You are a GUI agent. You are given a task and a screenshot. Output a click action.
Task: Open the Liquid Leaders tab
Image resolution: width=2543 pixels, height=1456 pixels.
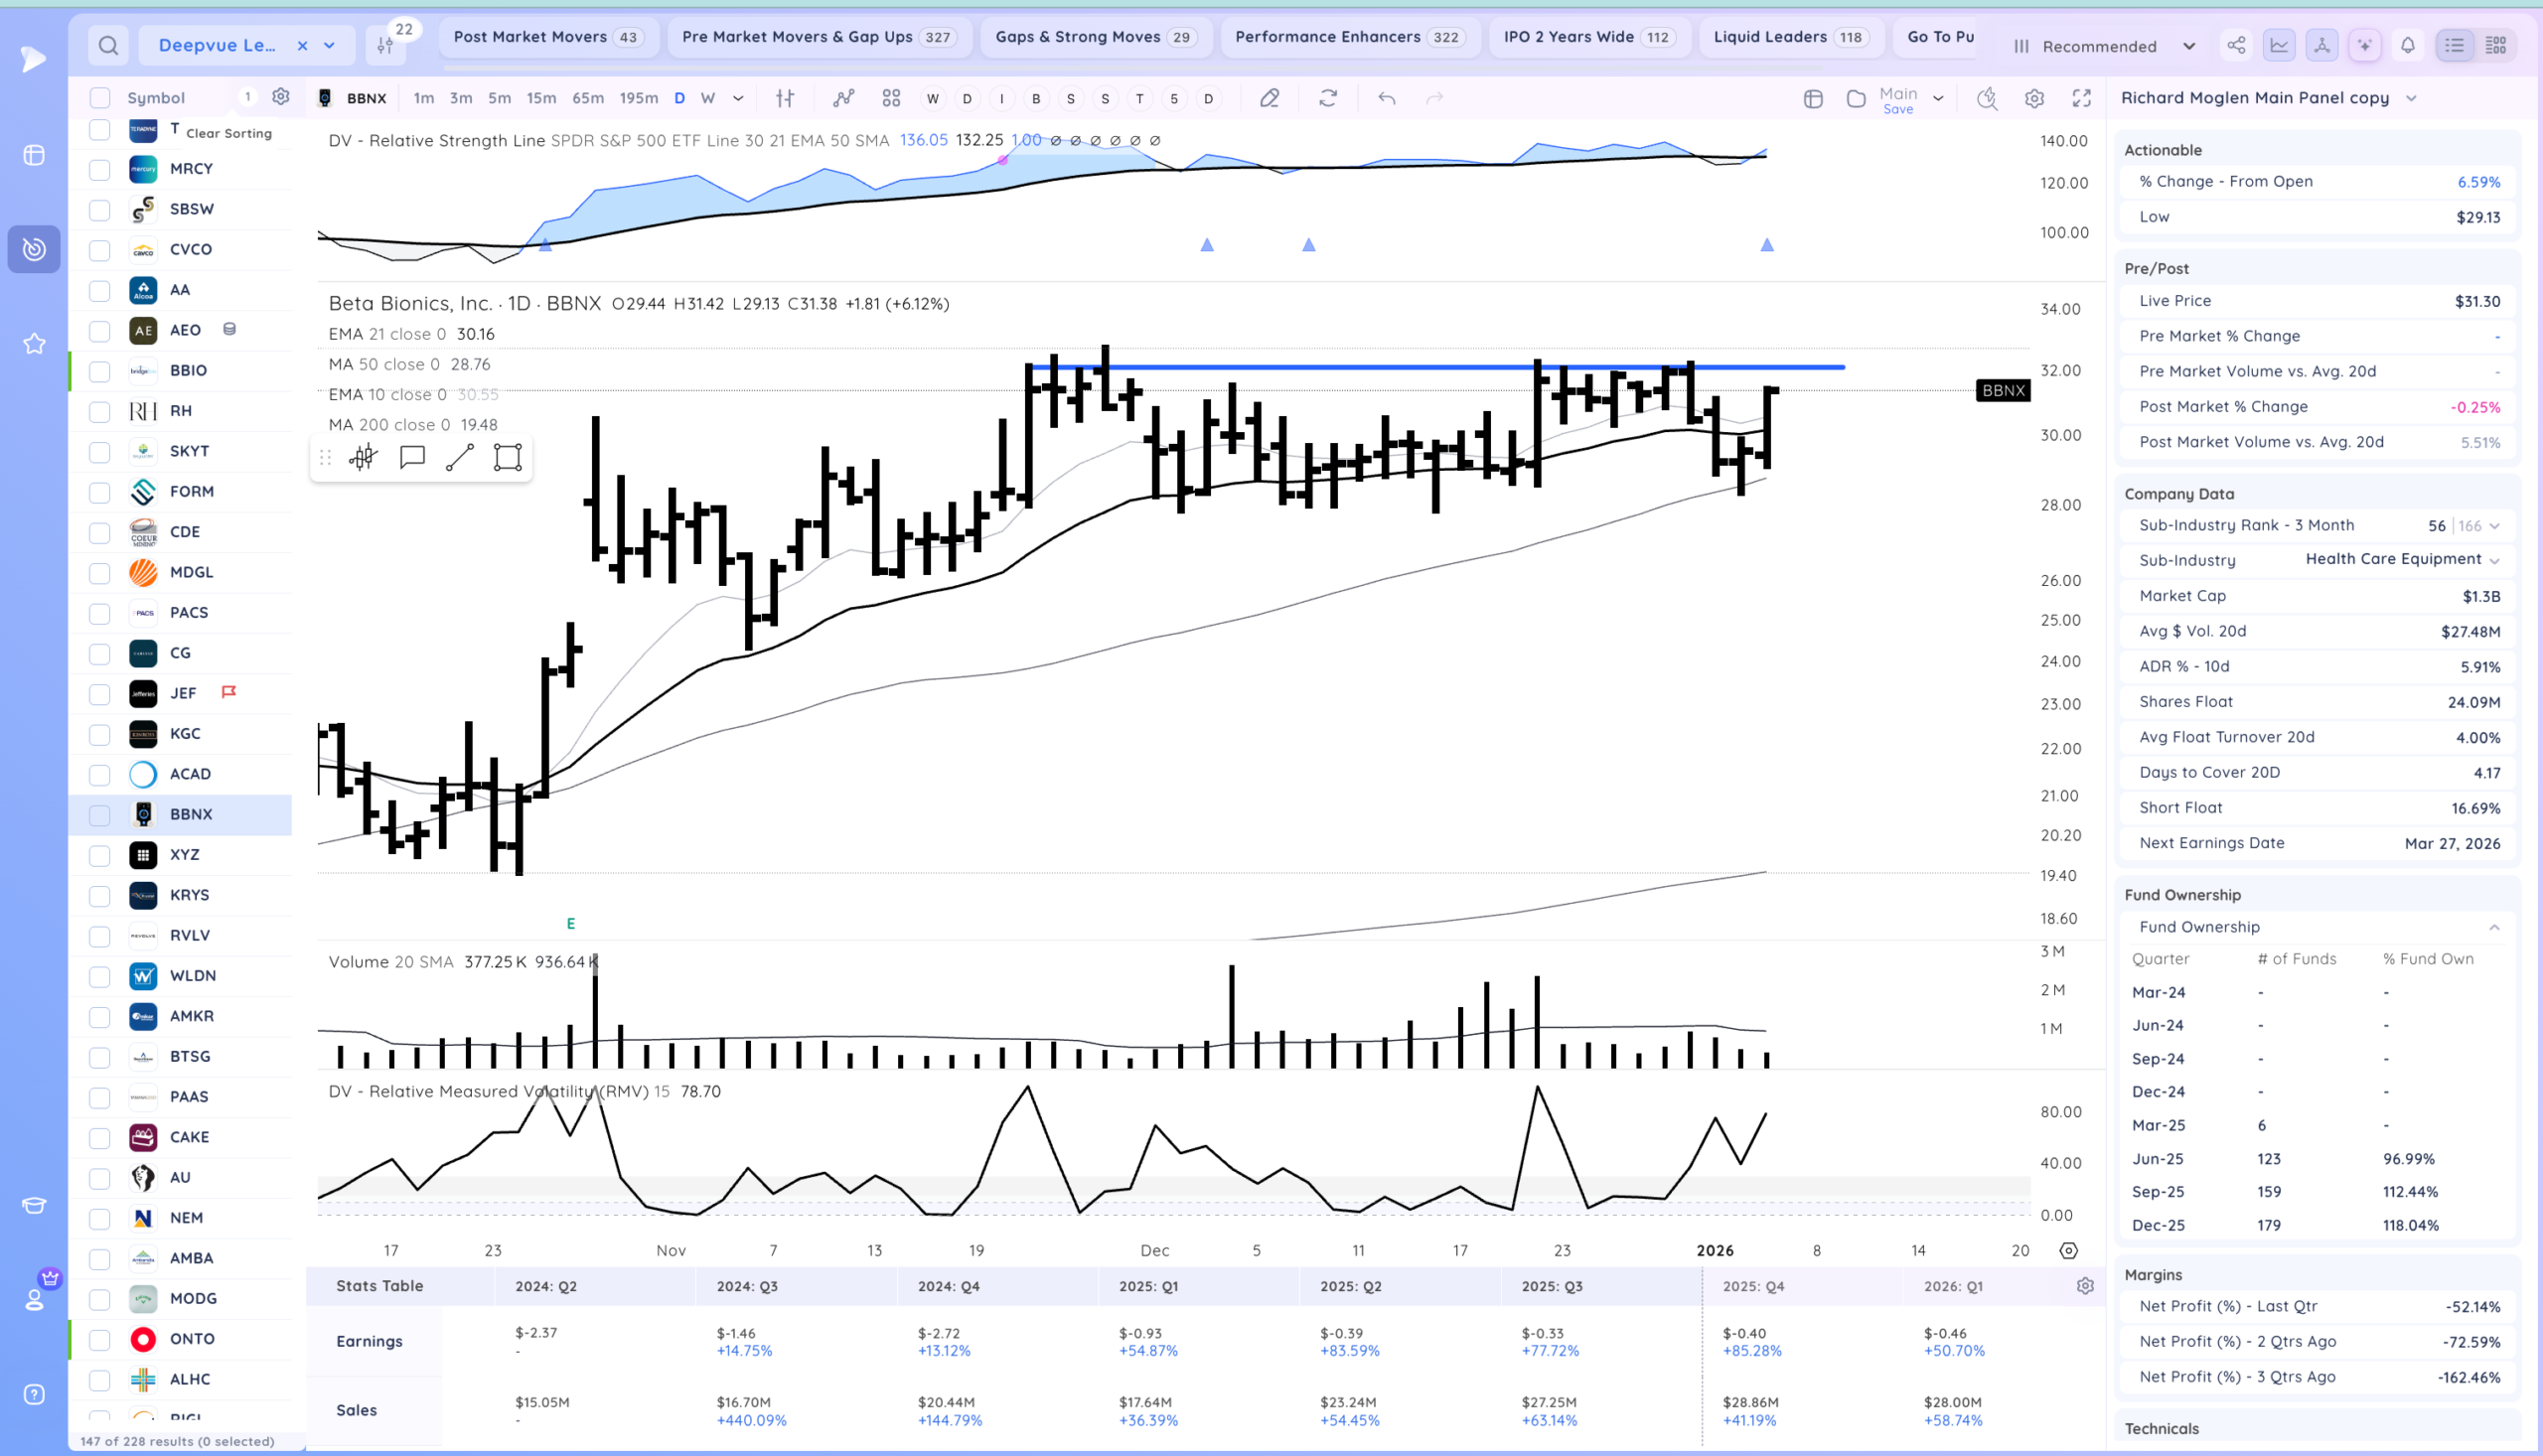(1790, 37)
